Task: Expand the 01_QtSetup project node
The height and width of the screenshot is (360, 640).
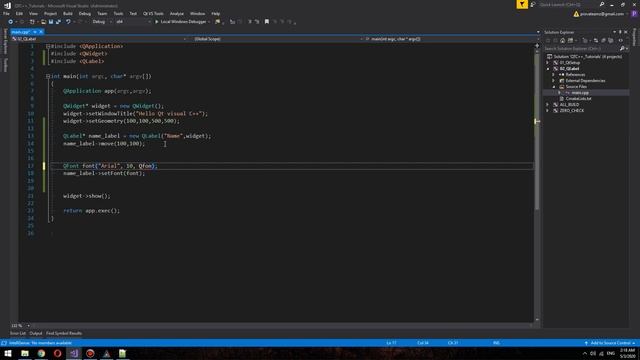Action: (x=548, y=63)
